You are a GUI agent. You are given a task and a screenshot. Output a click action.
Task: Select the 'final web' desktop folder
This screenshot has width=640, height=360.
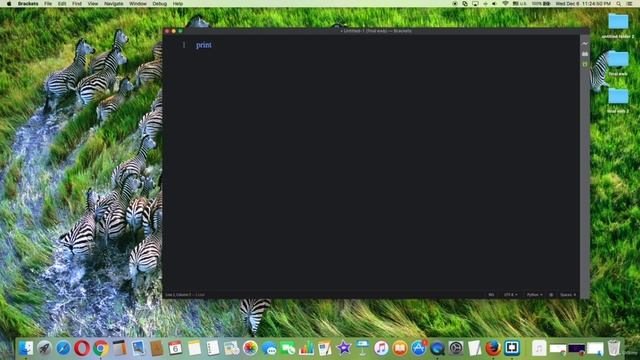[618, 63]
